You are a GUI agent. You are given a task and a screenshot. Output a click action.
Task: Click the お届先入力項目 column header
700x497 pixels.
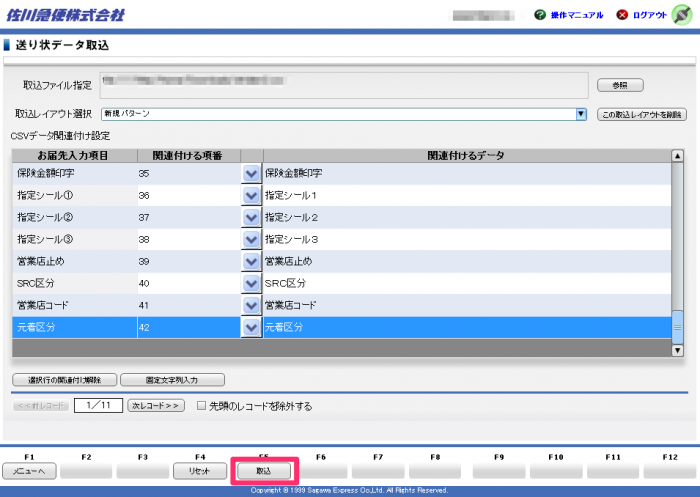(74, 156)
